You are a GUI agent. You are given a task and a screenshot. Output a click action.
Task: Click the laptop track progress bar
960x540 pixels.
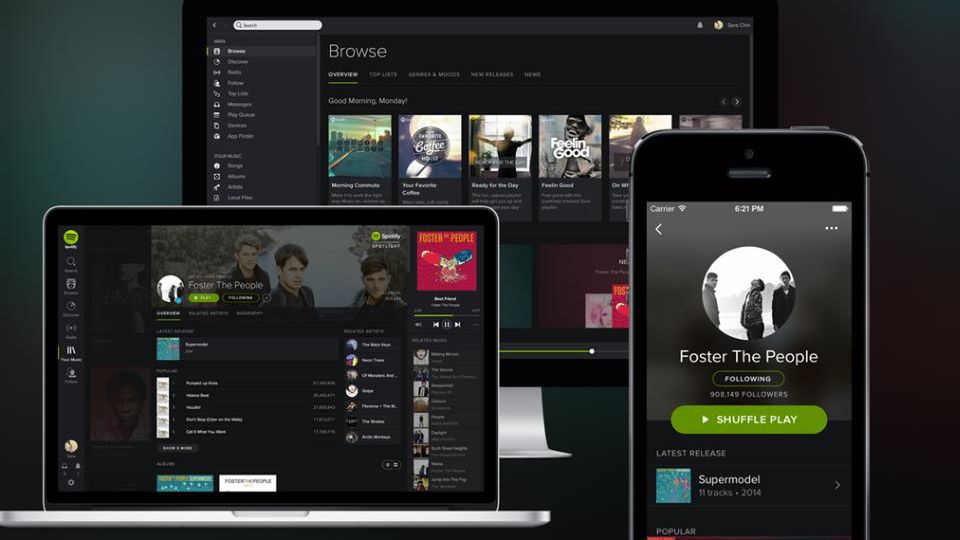point(447,315)
